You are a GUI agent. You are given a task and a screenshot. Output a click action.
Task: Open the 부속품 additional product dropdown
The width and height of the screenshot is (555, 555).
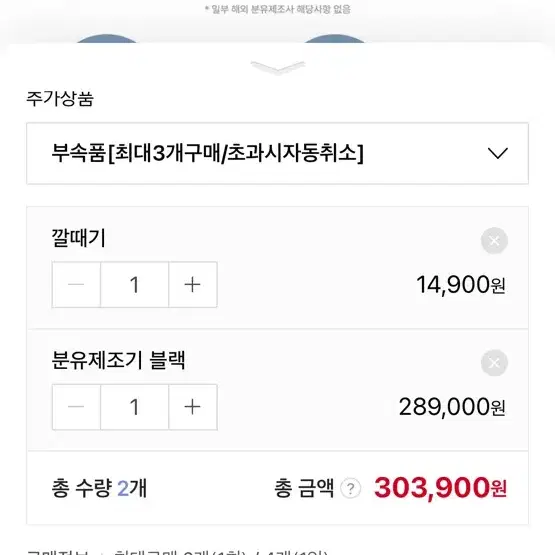[x=278, y=153]
